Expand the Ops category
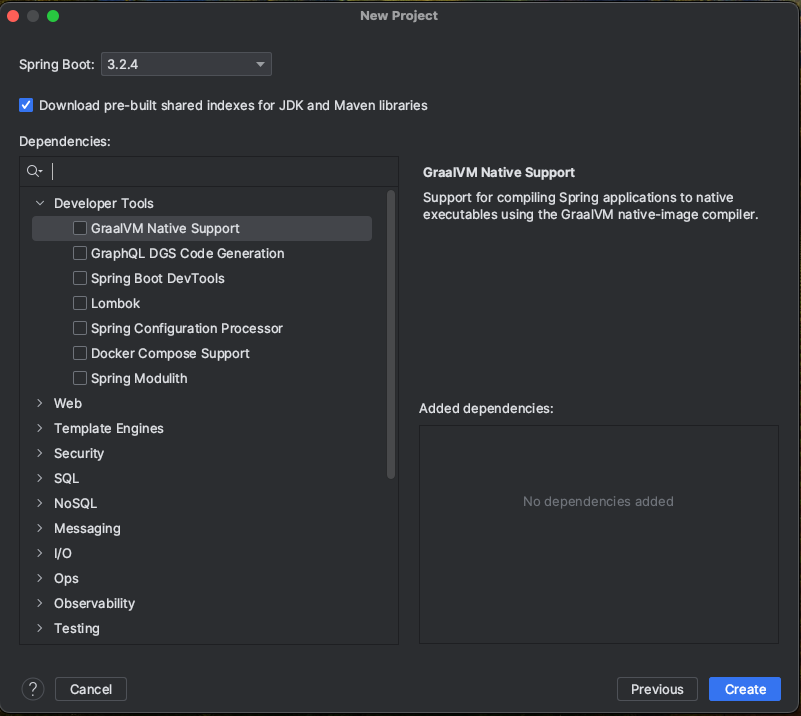Image resolution: width=801 pixels, height=716 pixels. 40,579
